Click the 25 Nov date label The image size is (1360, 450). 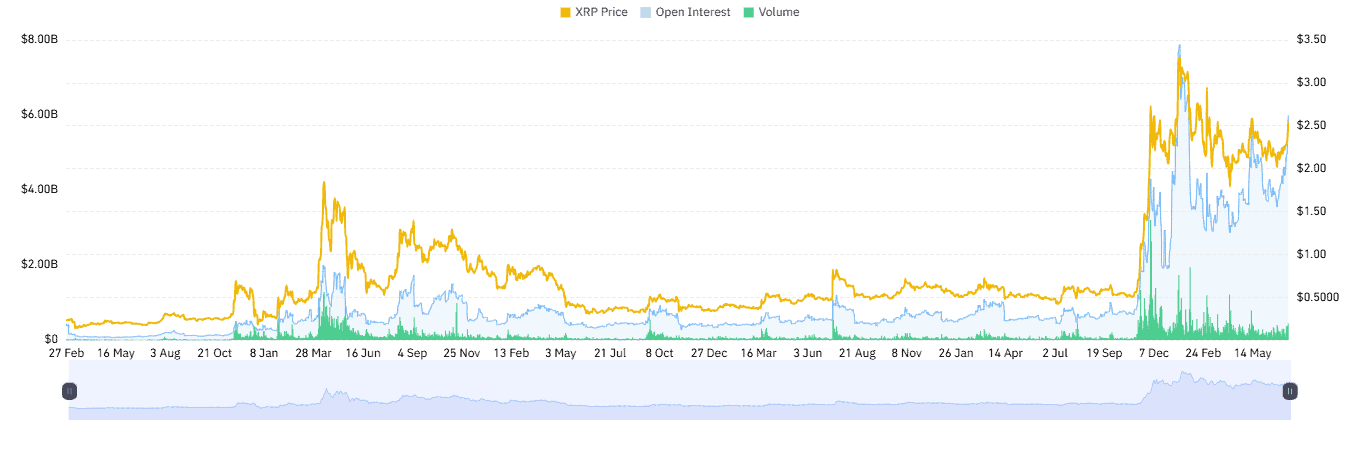pyautogui.click(x=462, y=353)
